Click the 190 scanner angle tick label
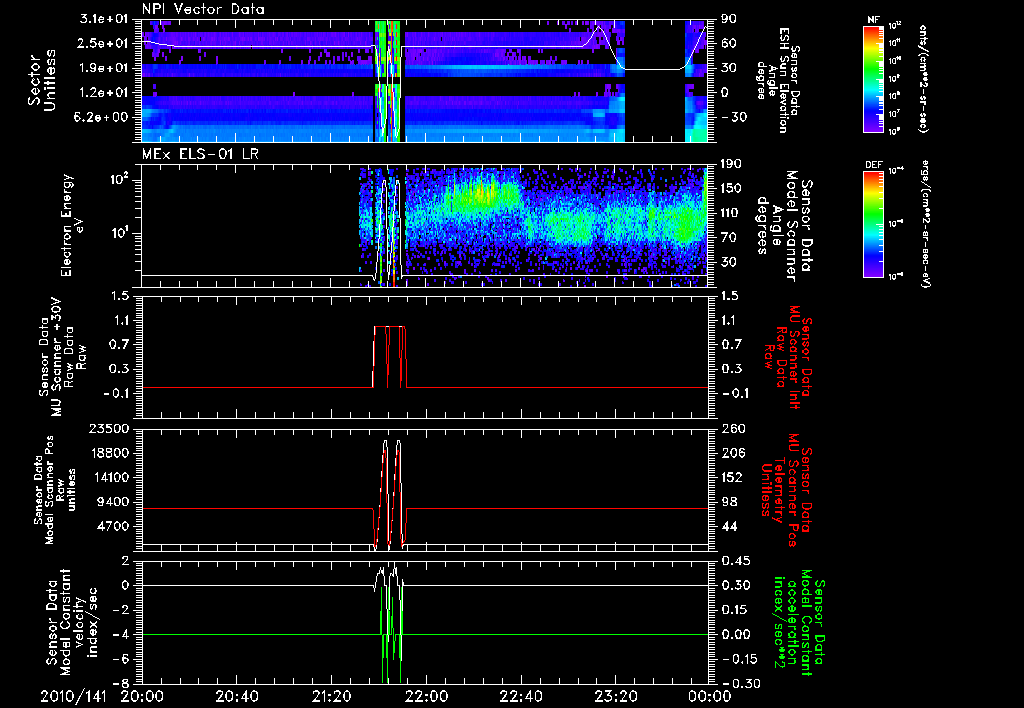Screen dimensions: 1024x708 point(730,164)
